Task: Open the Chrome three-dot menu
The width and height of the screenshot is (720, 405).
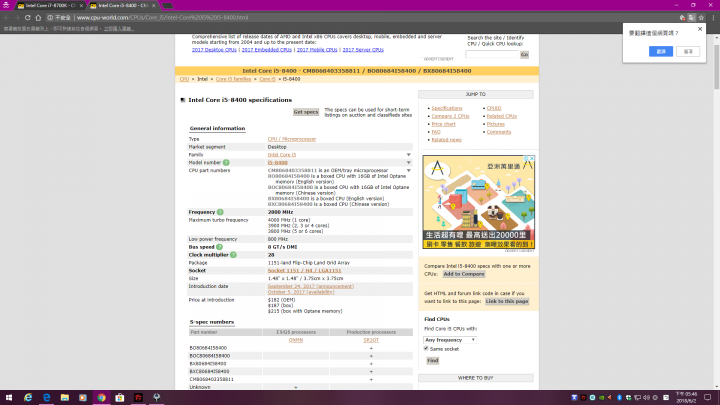Action: (713, 17)
